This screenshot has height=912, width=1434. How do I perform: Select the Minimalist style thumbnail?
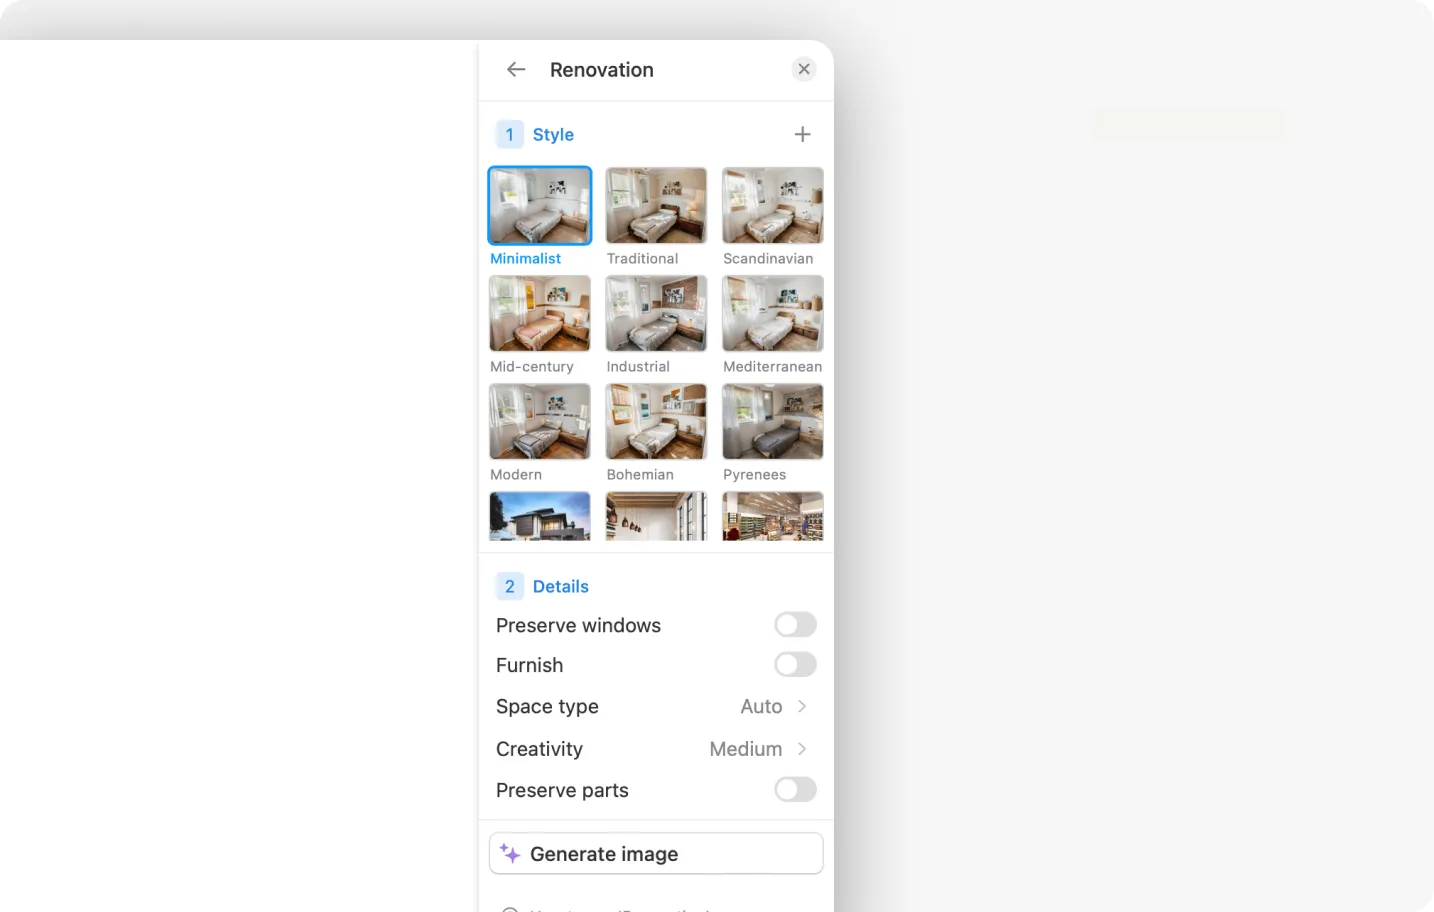tap(540, 205)
